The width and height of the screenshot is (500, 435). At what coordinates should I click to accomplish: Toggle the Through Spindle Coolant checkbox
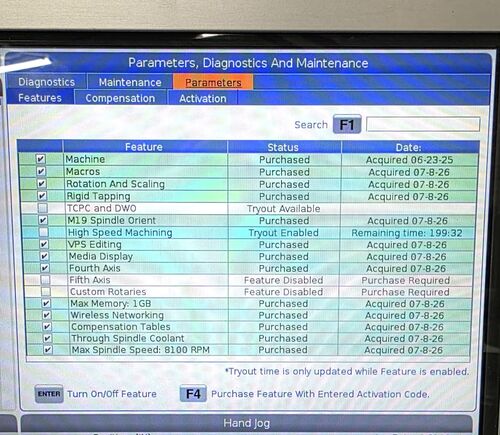pyautogui.click(x=47, y=338)
